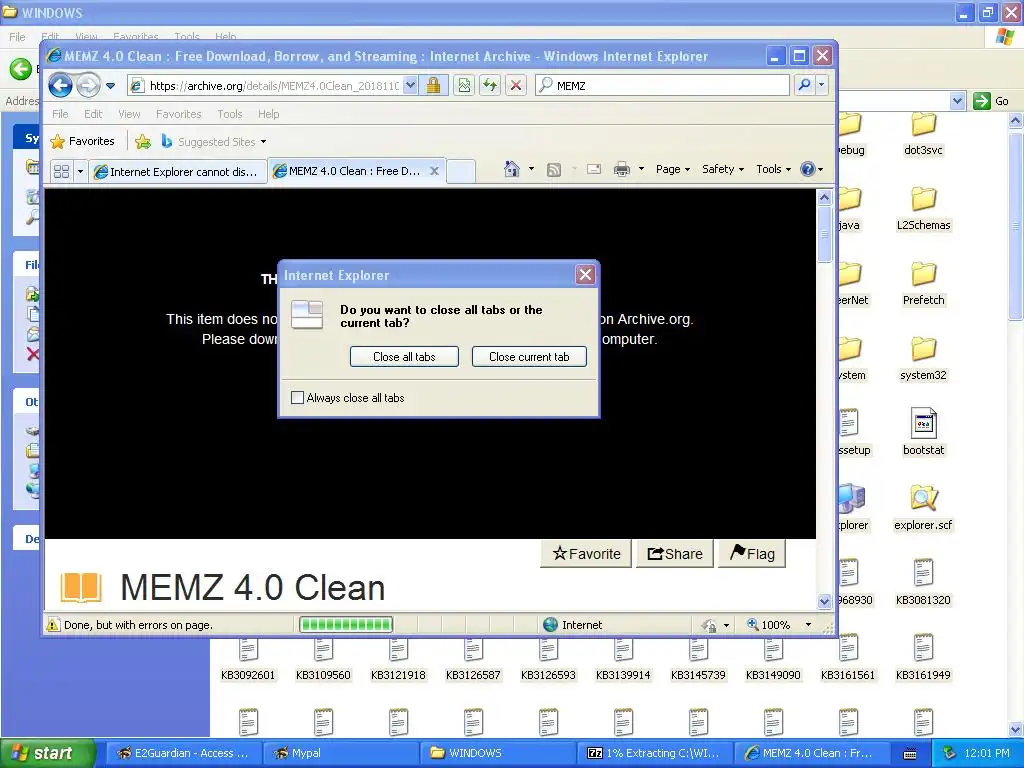1024x768 pixels.
Task: Open a new blank tab
Action: [460, 171]
